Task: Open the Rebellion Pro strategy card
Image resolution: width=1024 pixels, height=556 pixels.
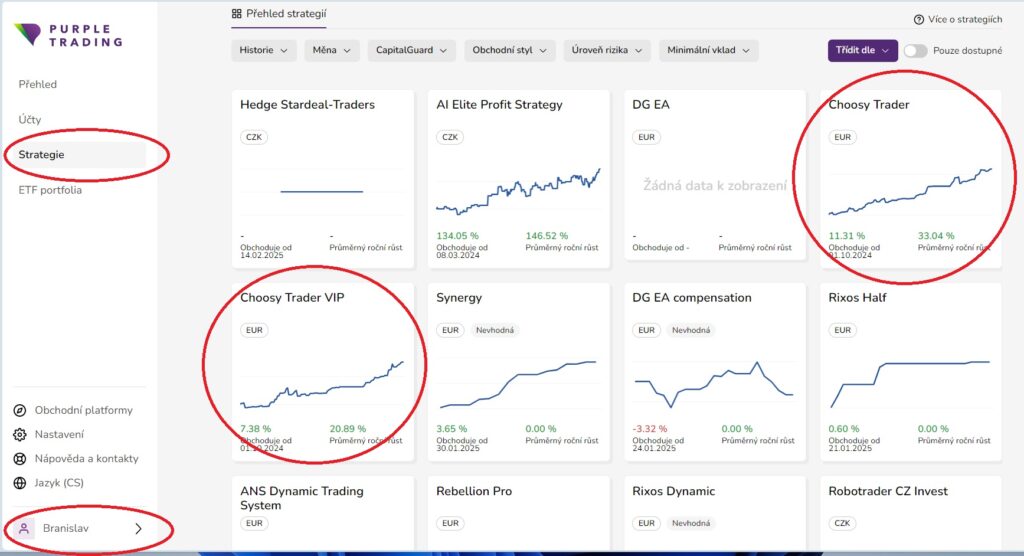Action: point(519,513)
